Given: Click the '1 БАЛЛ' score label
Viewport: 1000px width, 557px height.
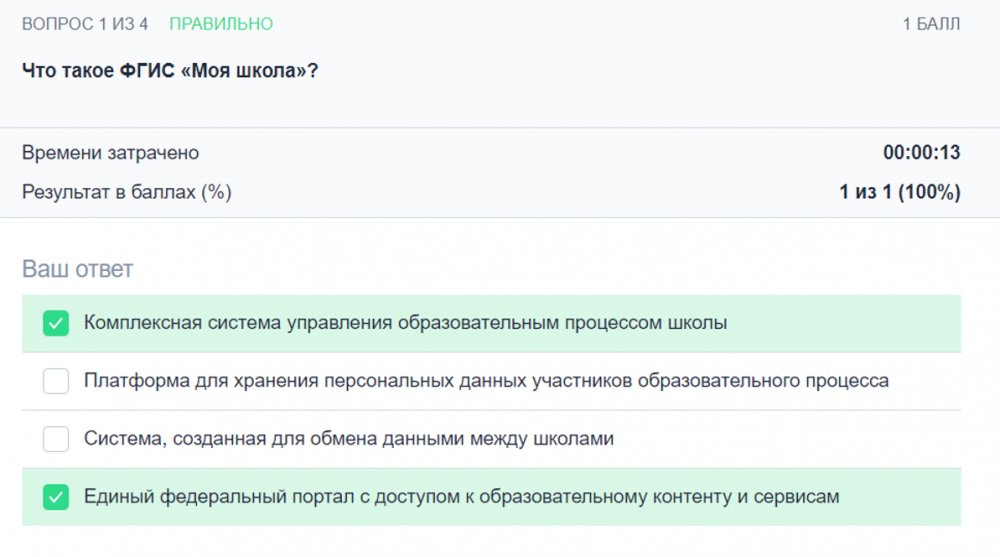Looking at the screenshot, I should pyautogui.click(x=931, y=24).
